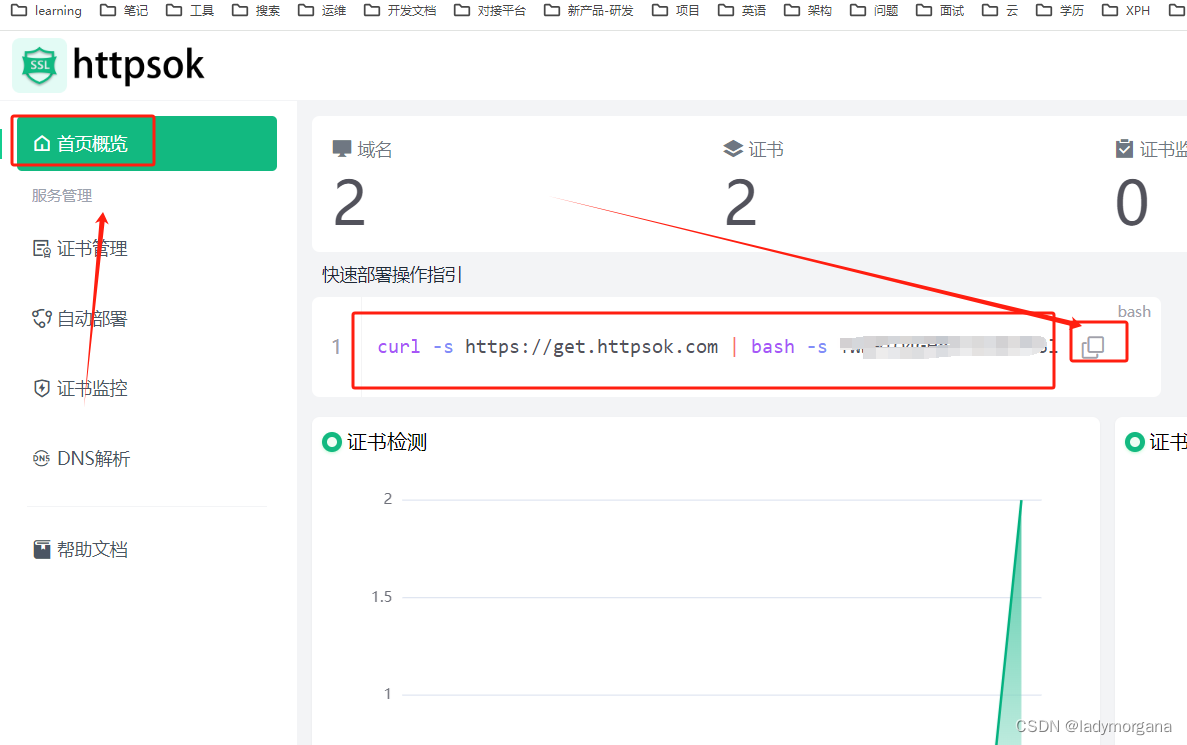Click the httpsok SSL shield logo
1187x745 pixels.
tap(39, 66)
